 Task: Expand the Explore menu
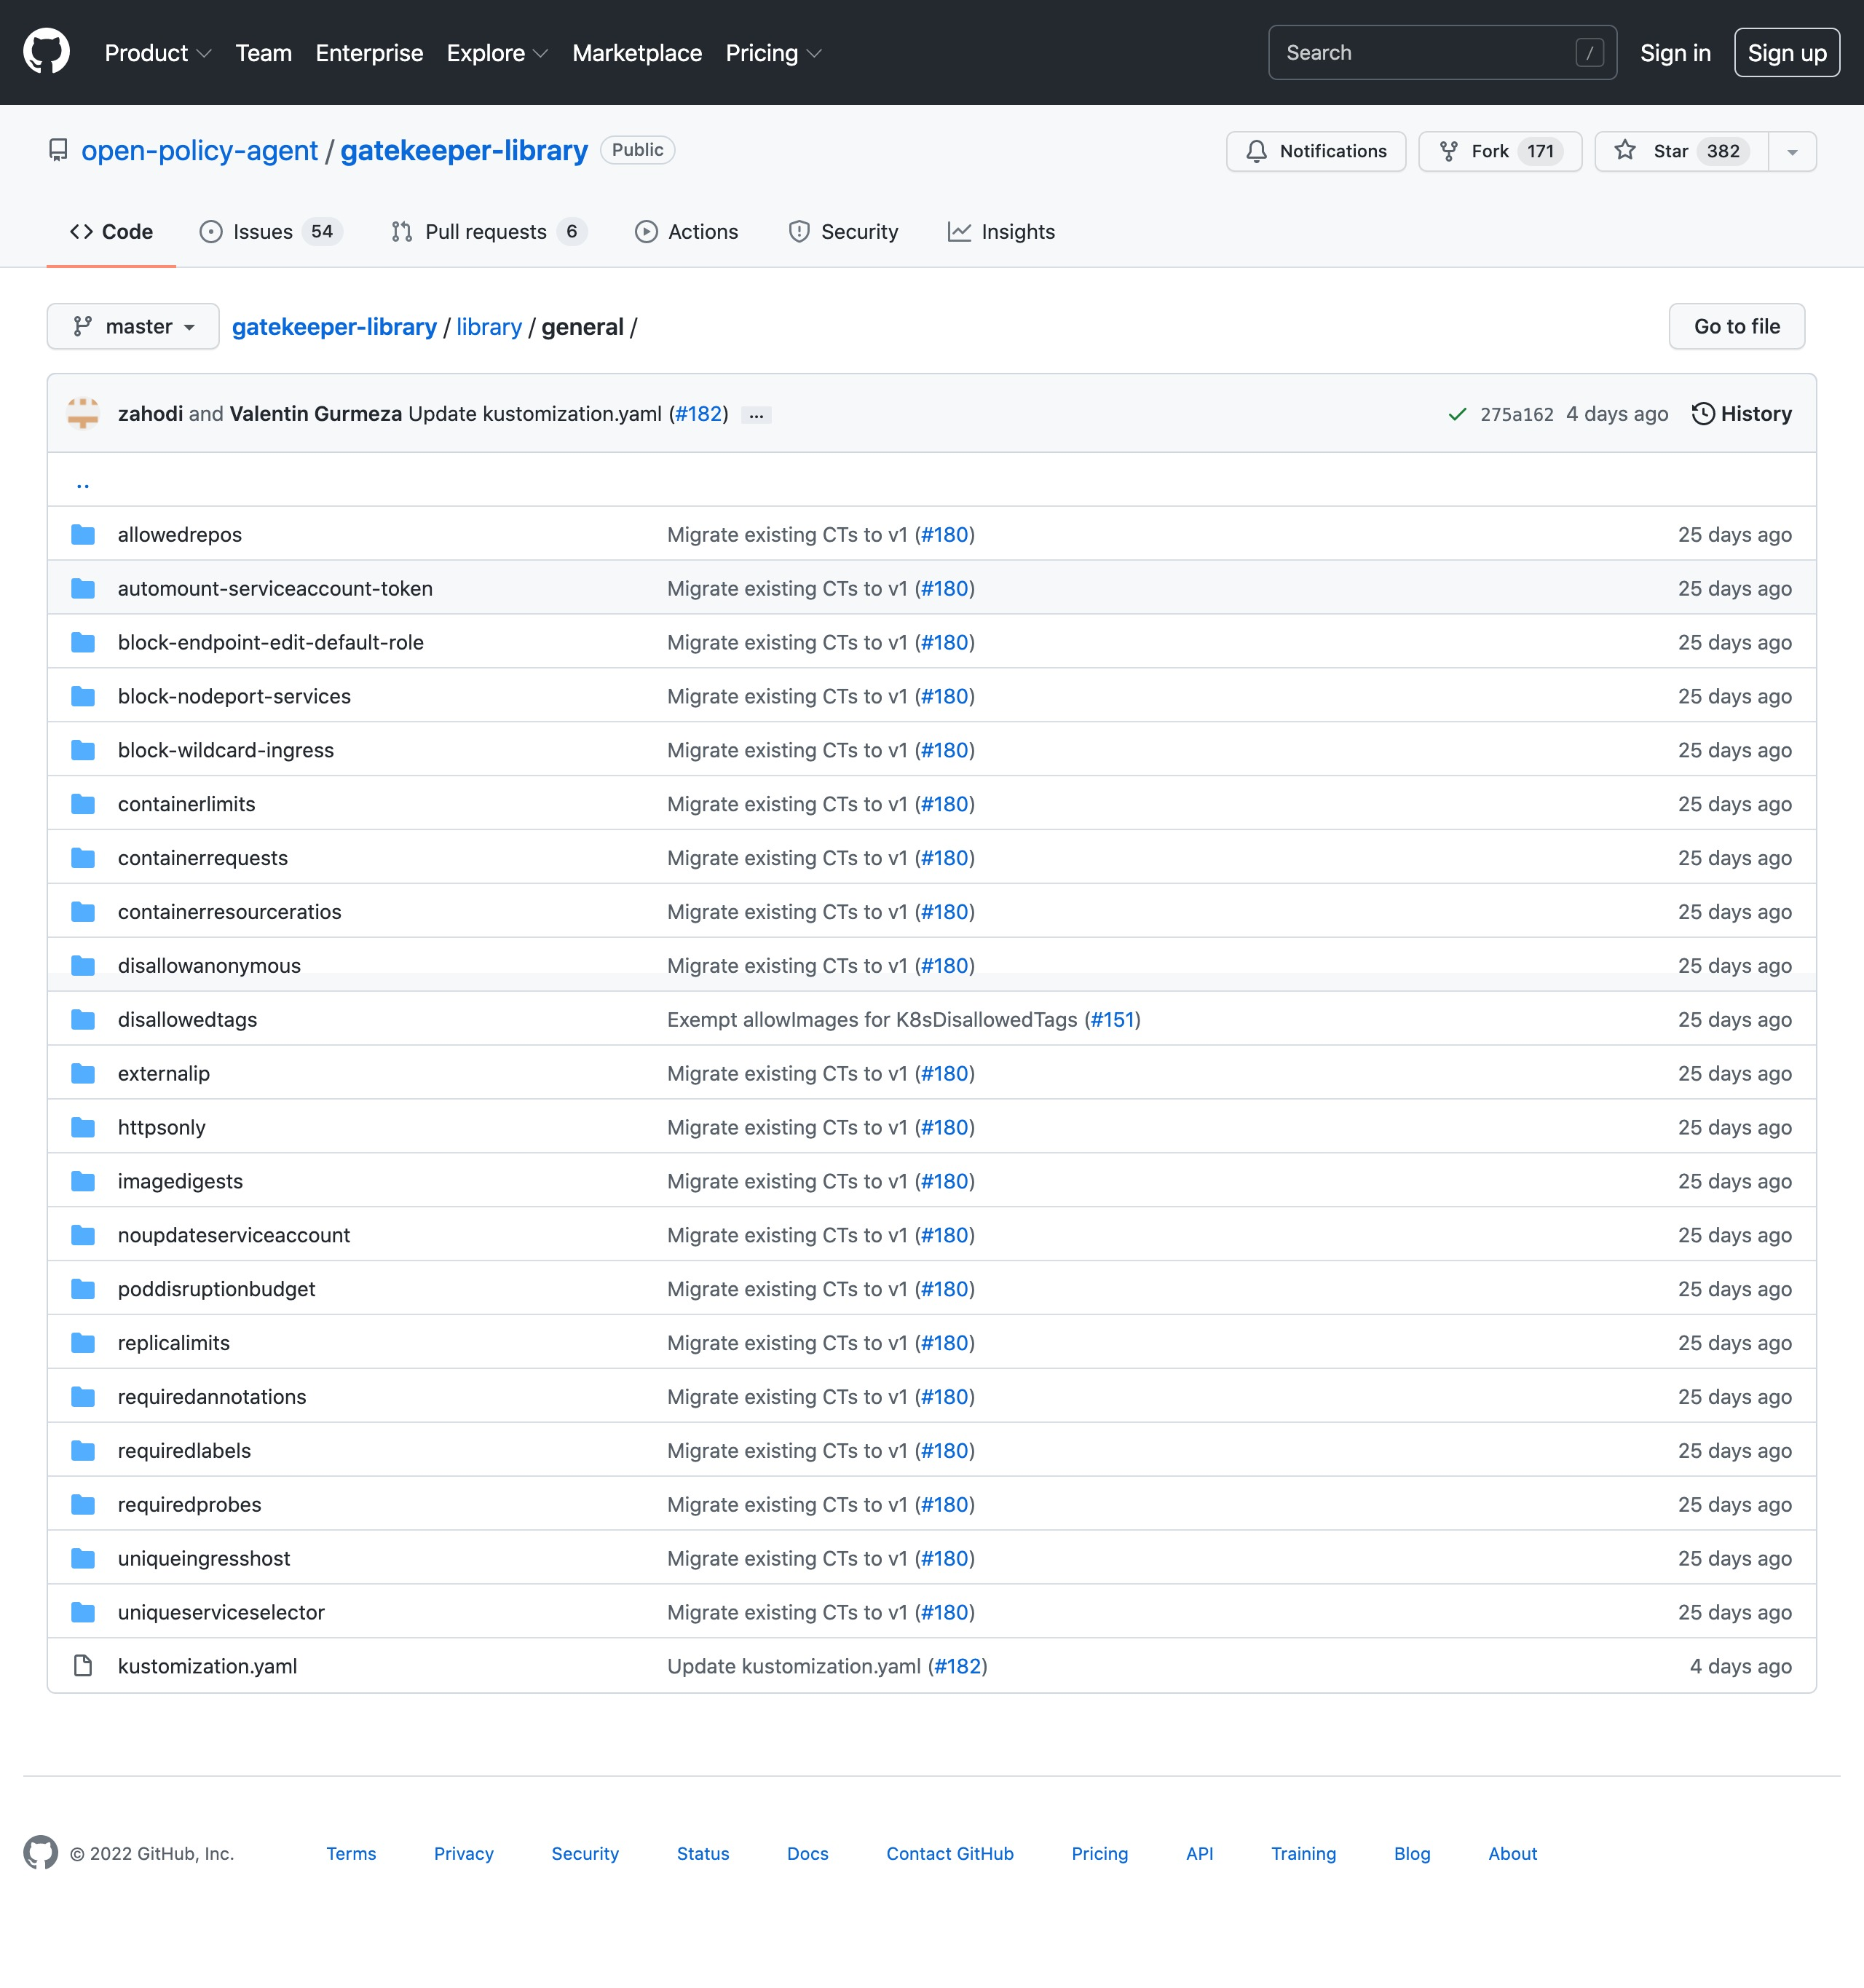tap(497, 53)
